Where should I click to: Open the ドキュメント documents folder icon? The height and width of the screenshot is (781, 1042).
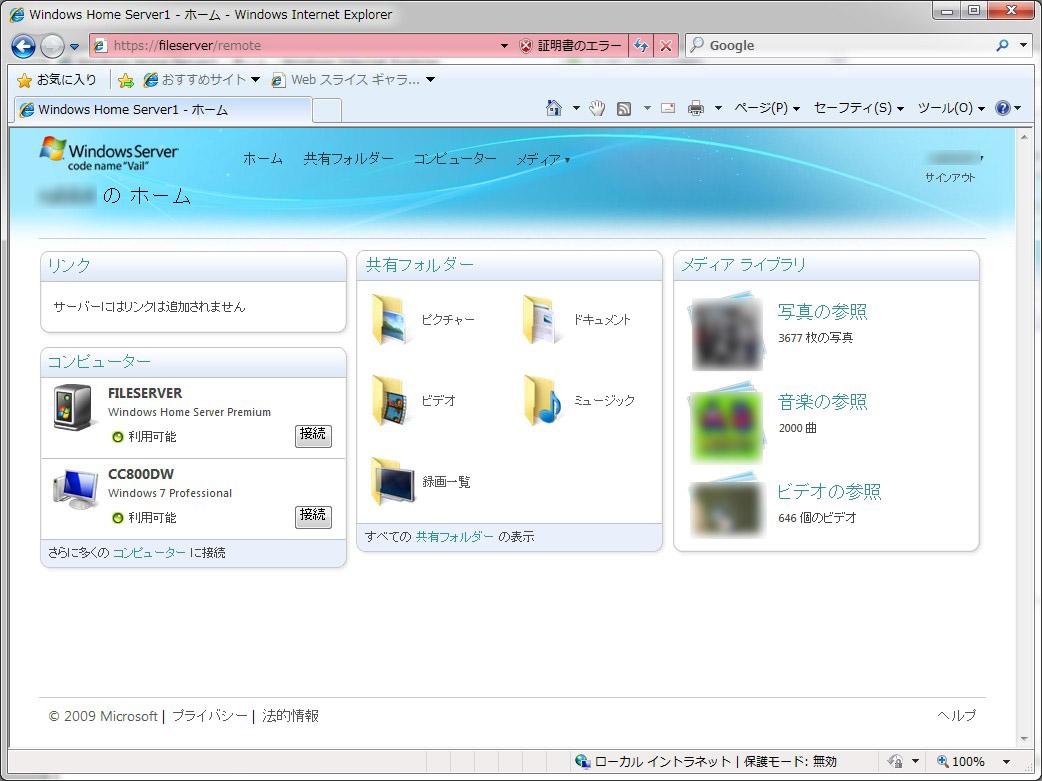(540, 320)
